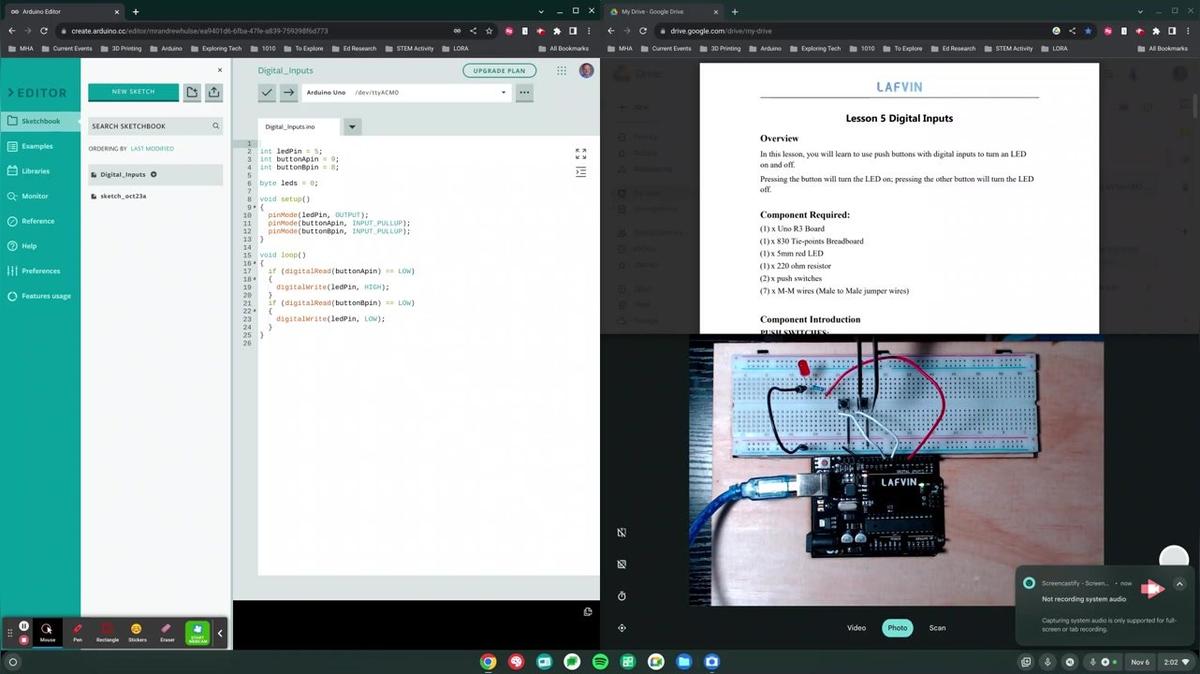Open the Spotify icon on the shelf
The image size is (1200, 674).
(x=600, y=662)
